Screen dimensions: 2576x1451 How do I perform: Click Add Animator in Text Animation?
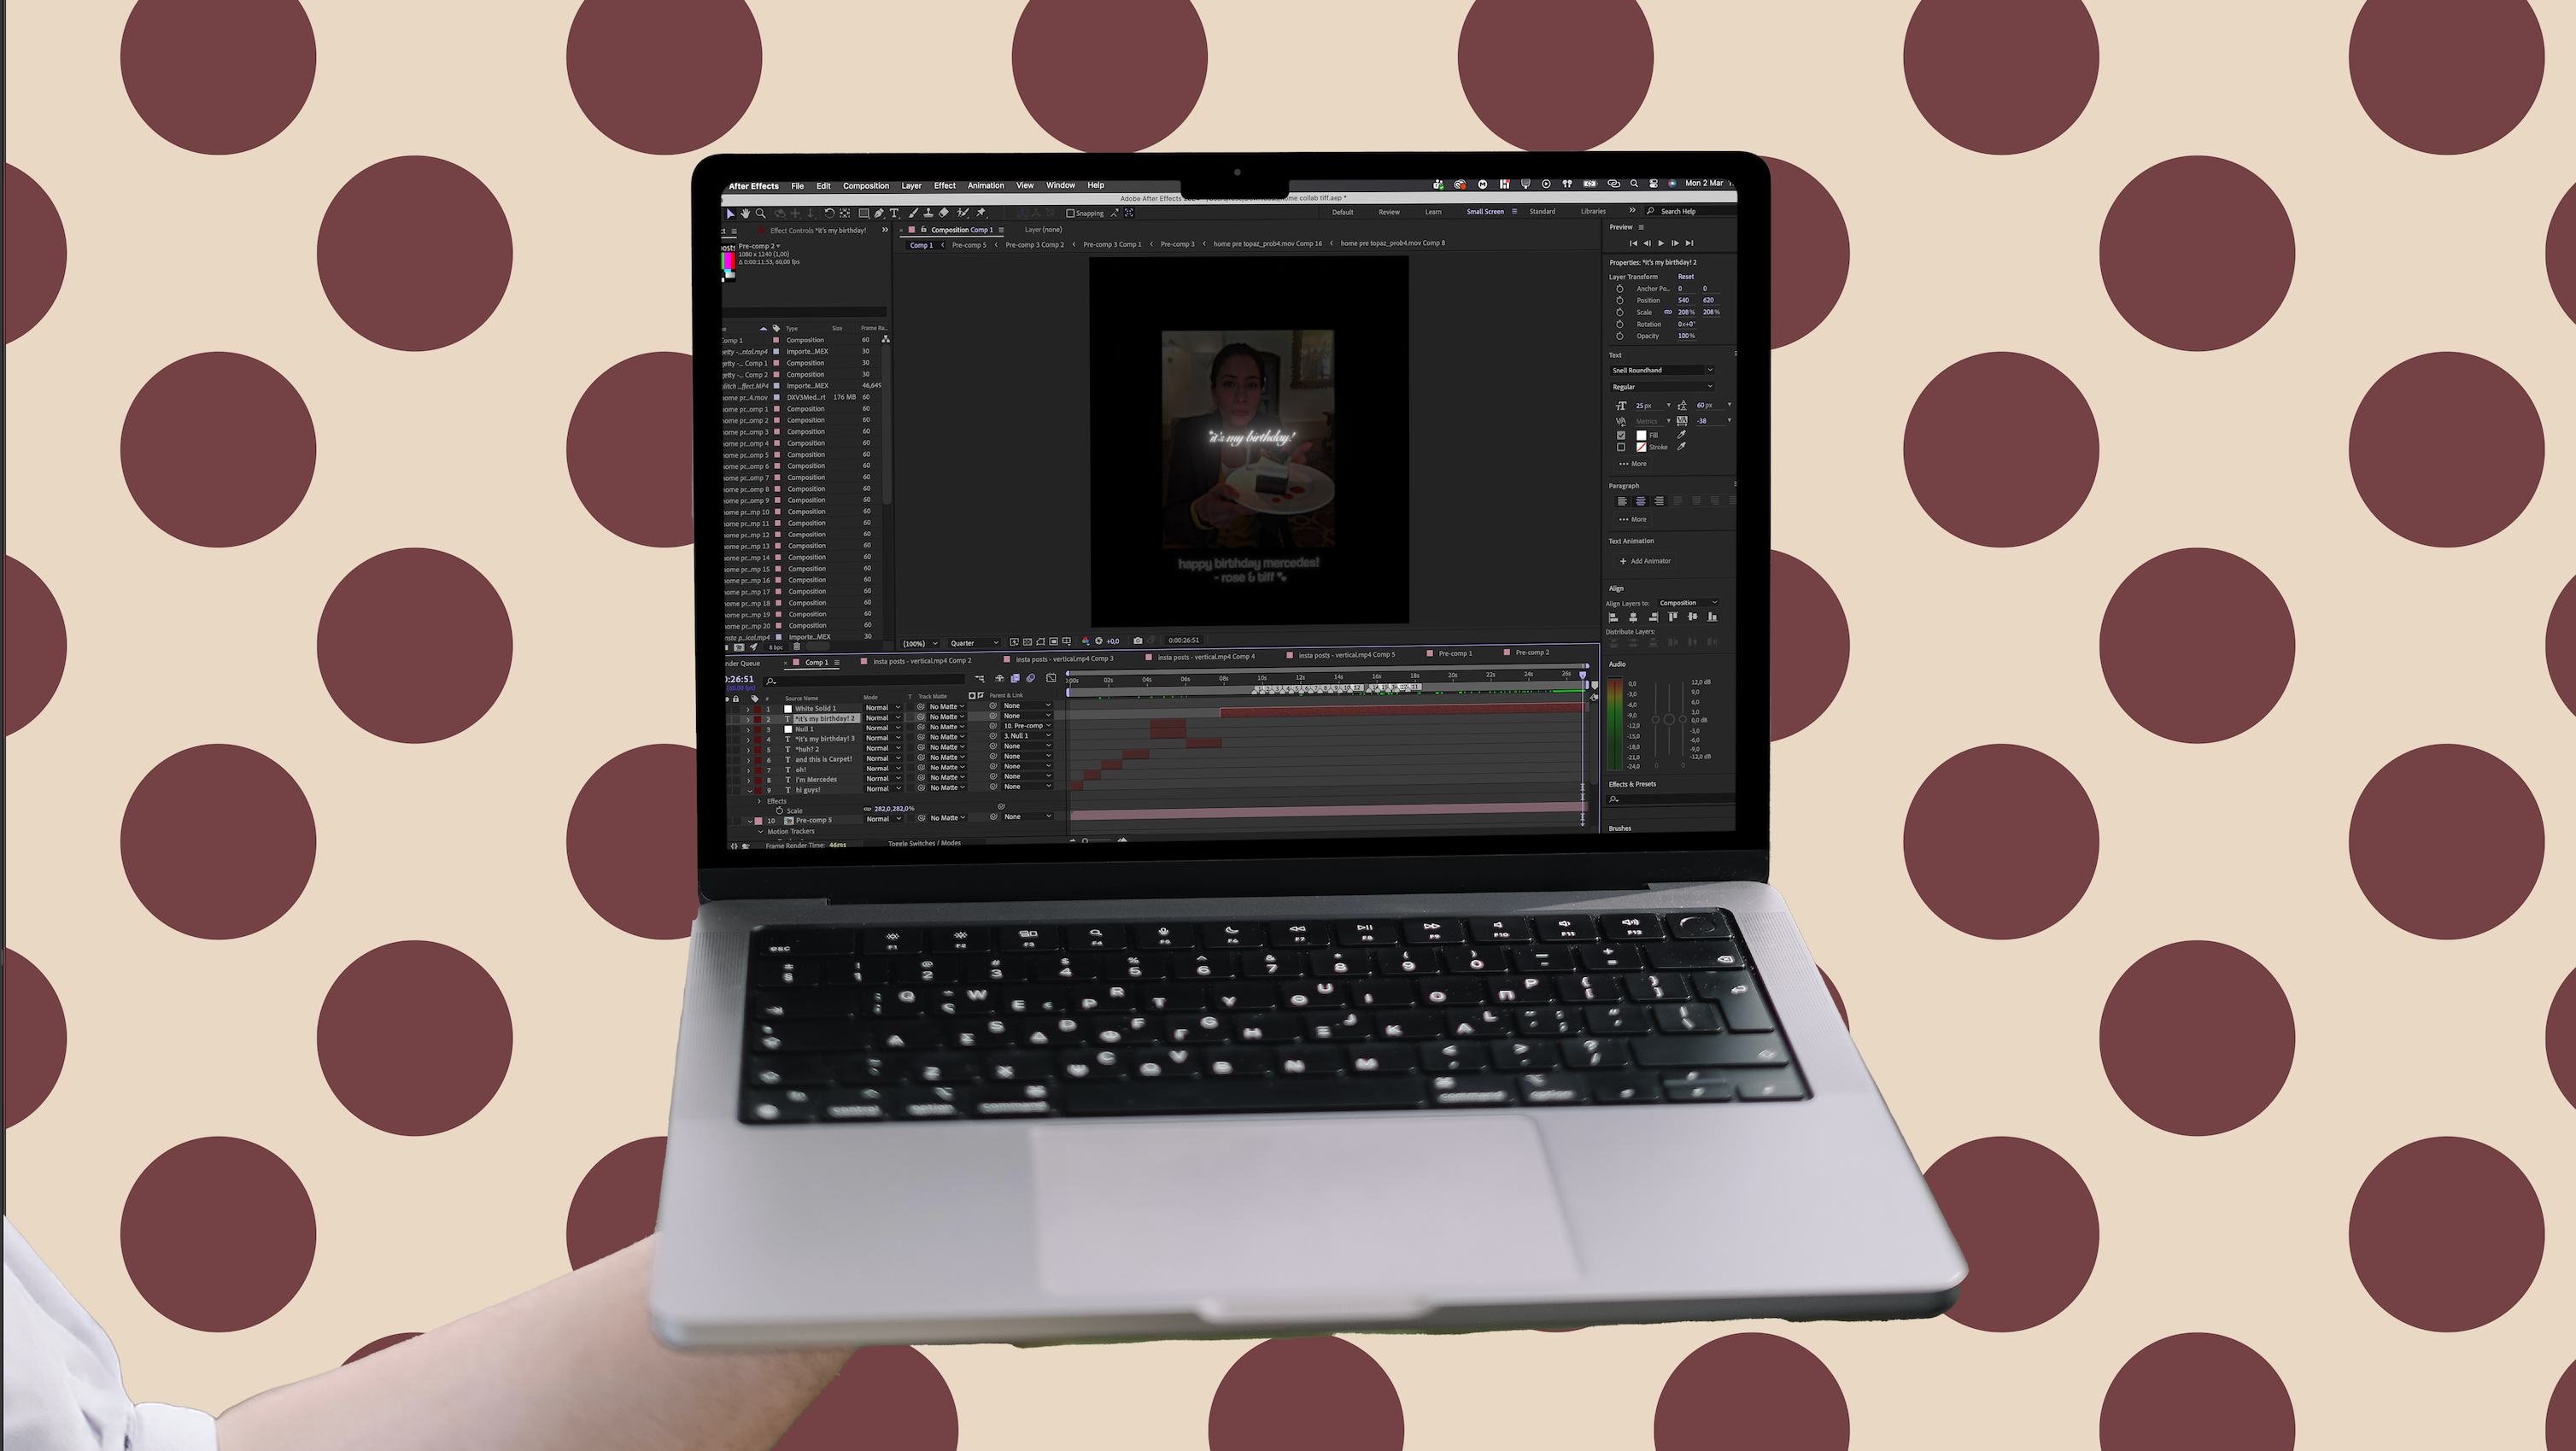pyautogui.click(x=1645, y=561)
